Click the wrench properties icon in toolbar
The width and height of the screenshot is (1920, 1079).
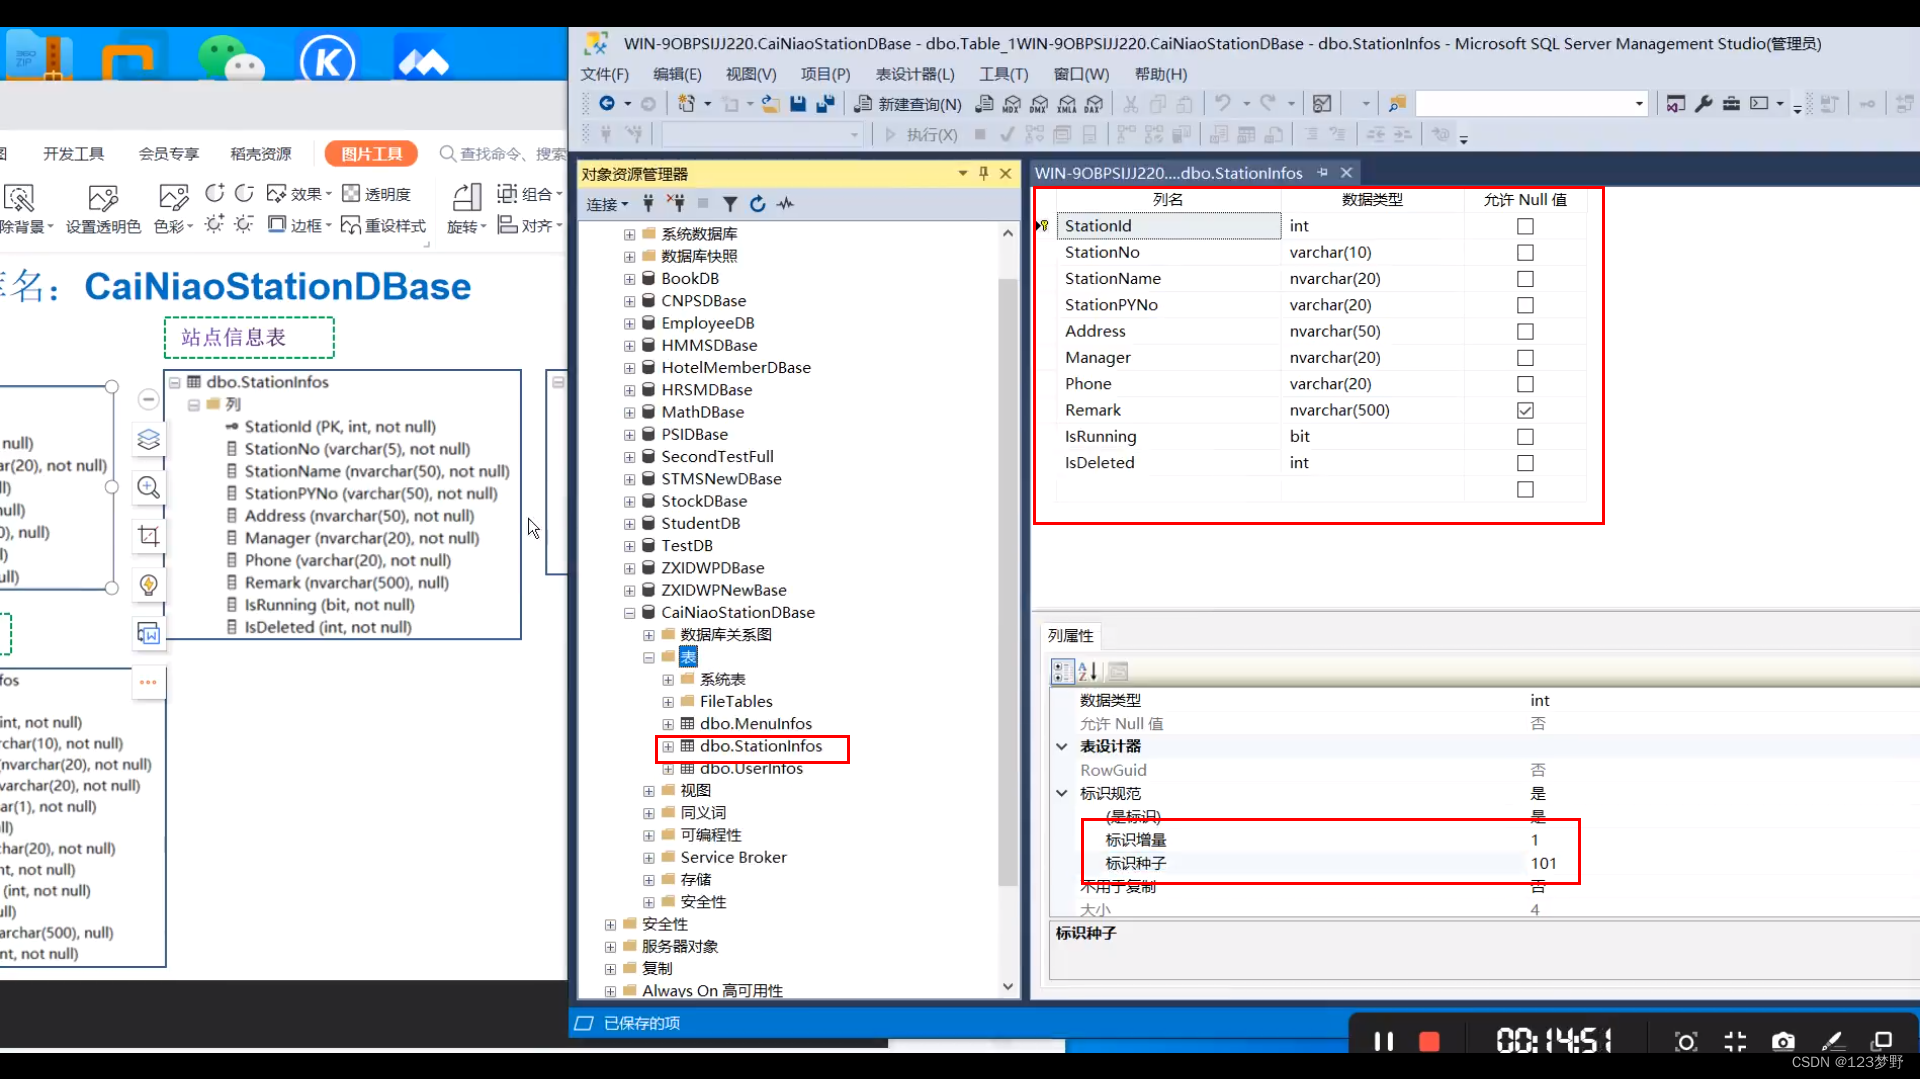1704,104
